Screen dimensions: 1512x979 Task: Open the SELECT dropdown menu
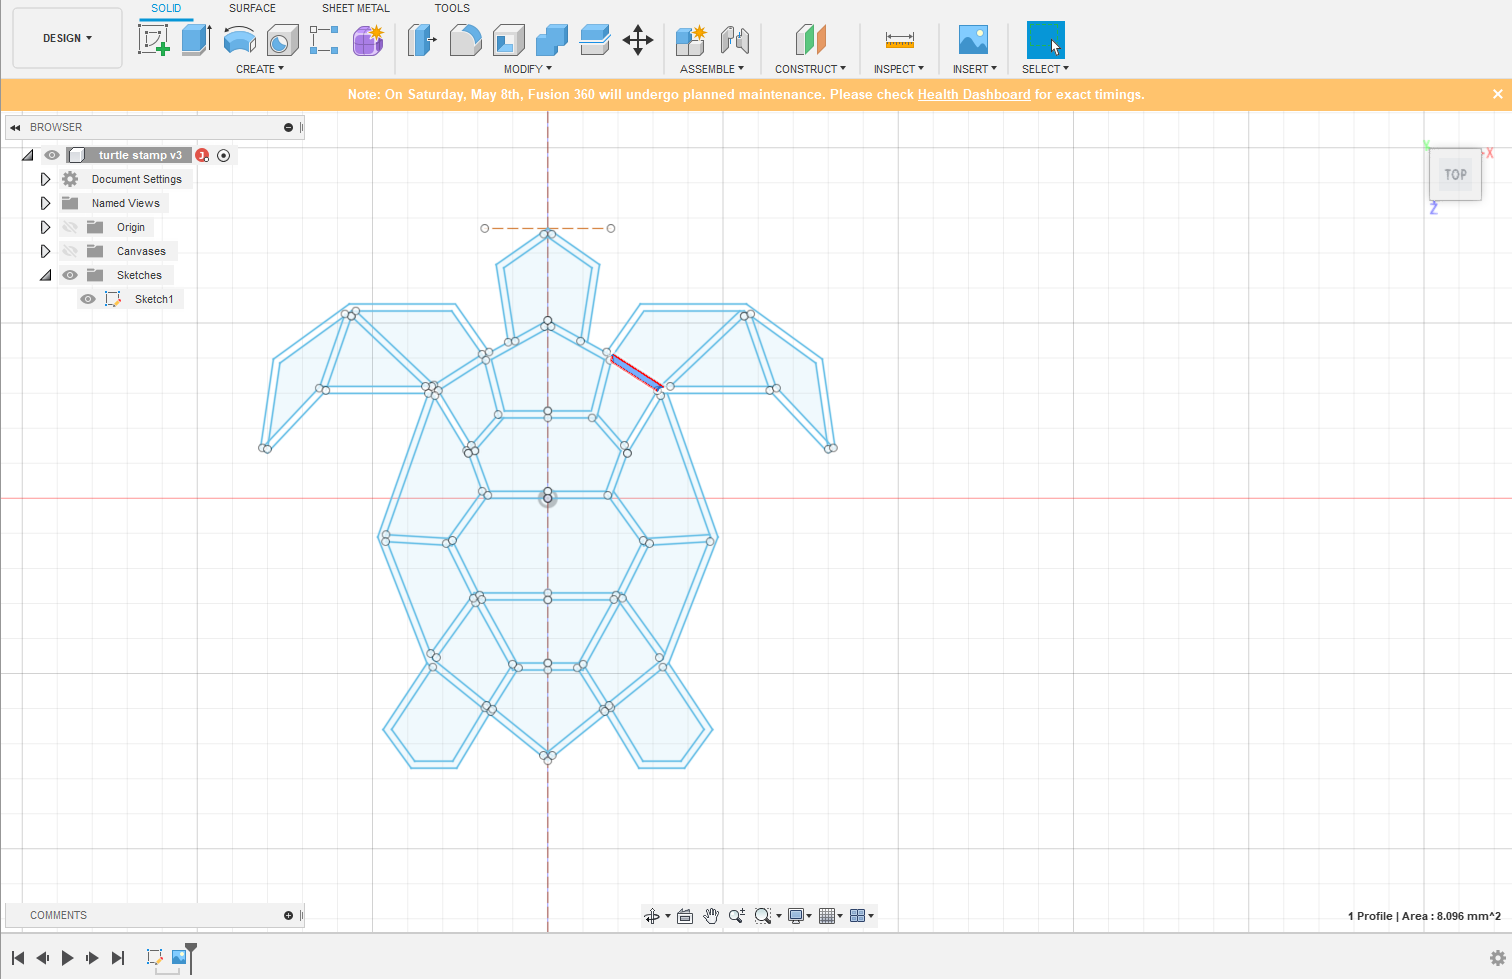(x=1045, y=69)
